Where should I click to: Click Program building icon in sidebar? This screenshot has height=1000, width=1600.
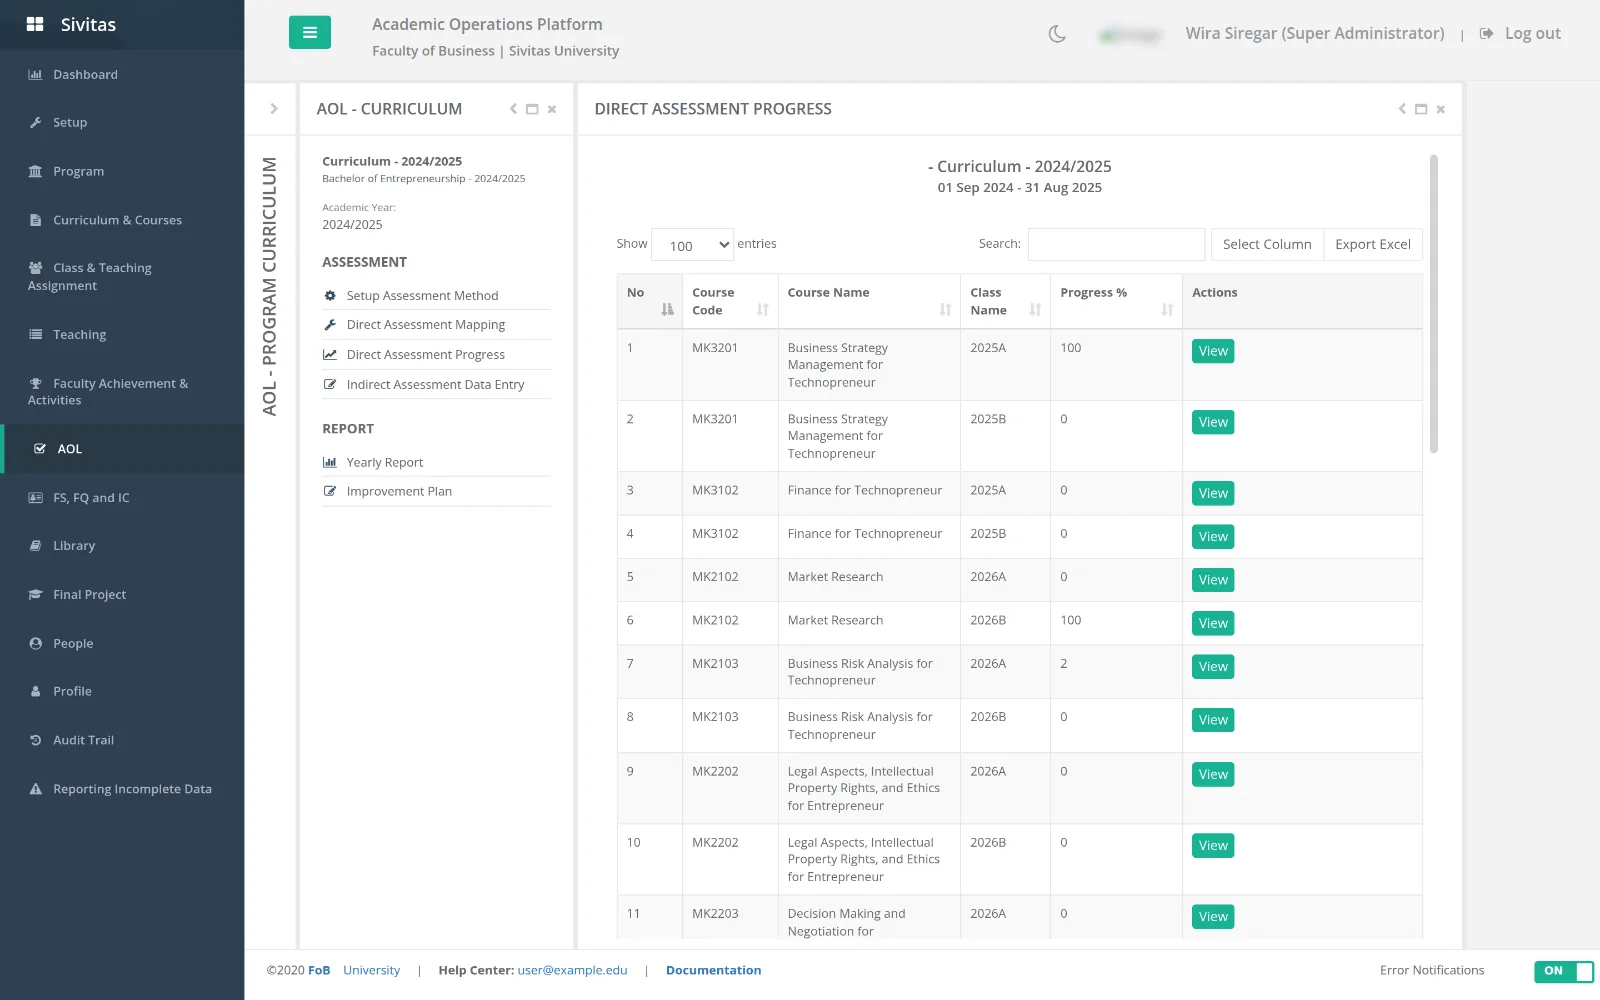coord(35,171)
